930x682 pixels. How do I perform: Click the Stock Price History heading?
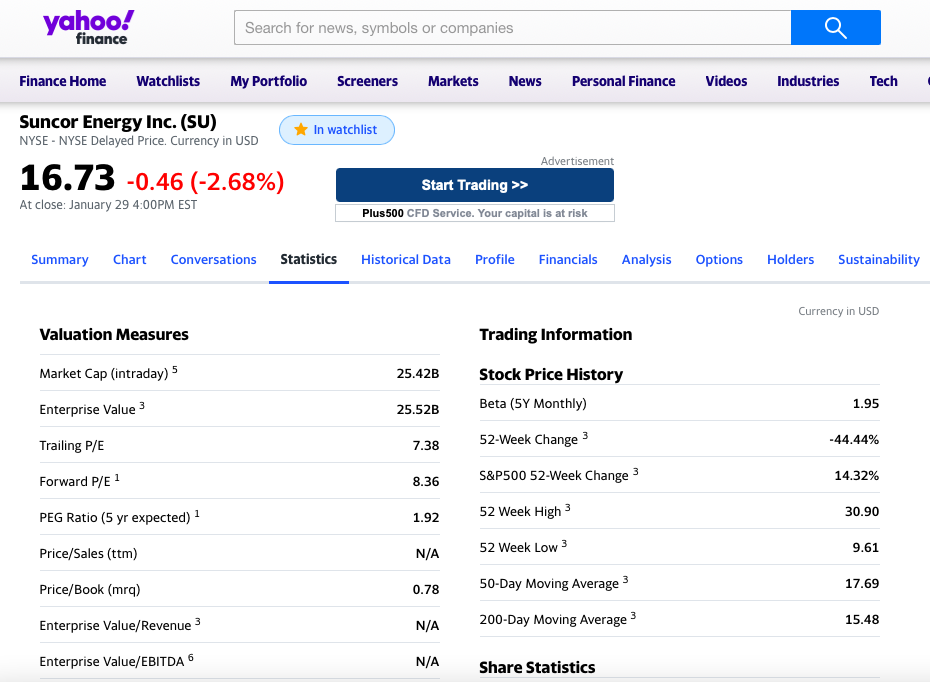[x=551, y=375]
